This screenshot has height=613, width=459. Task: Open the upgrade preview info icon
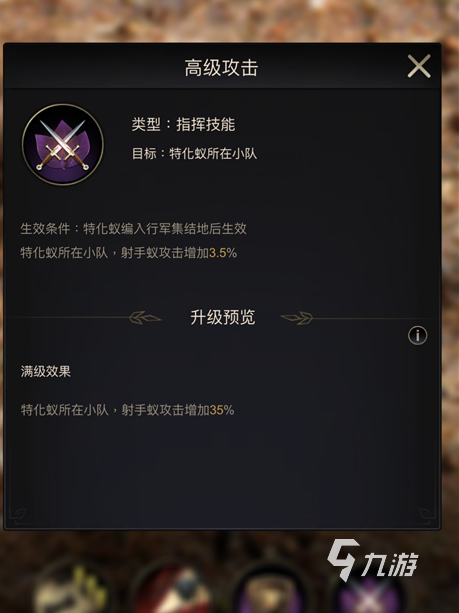418,335
